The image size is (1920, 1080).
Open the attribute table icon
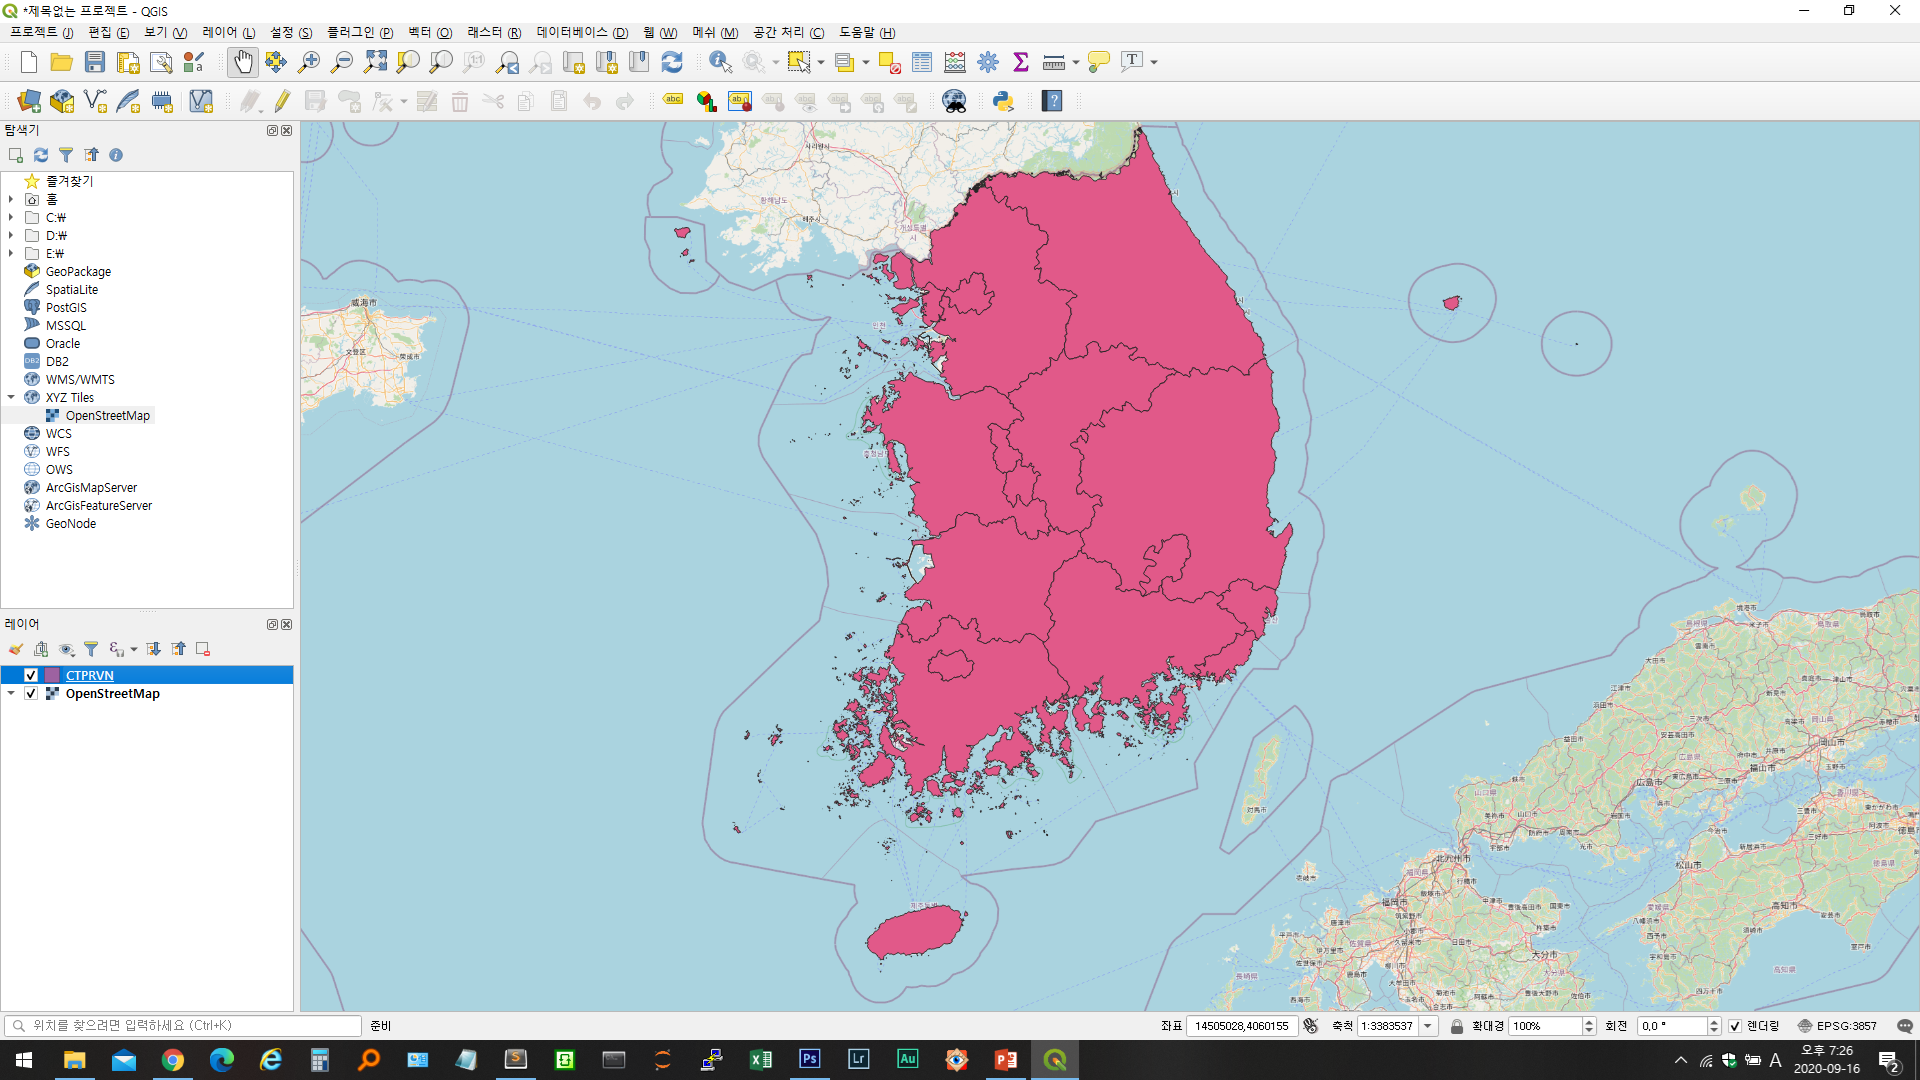(x=922, y=62)
